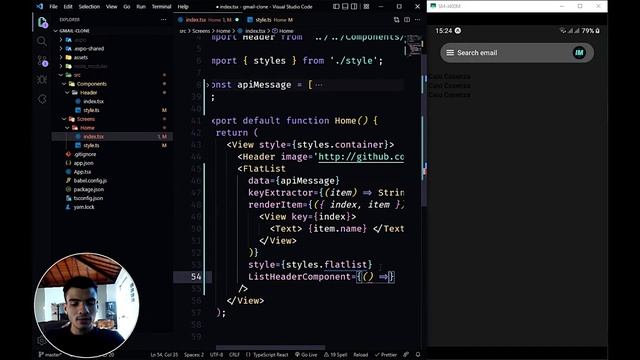Screen dimensions: 640x360
Task: Collapse the Components folder
Action: (x=91, y=84)
